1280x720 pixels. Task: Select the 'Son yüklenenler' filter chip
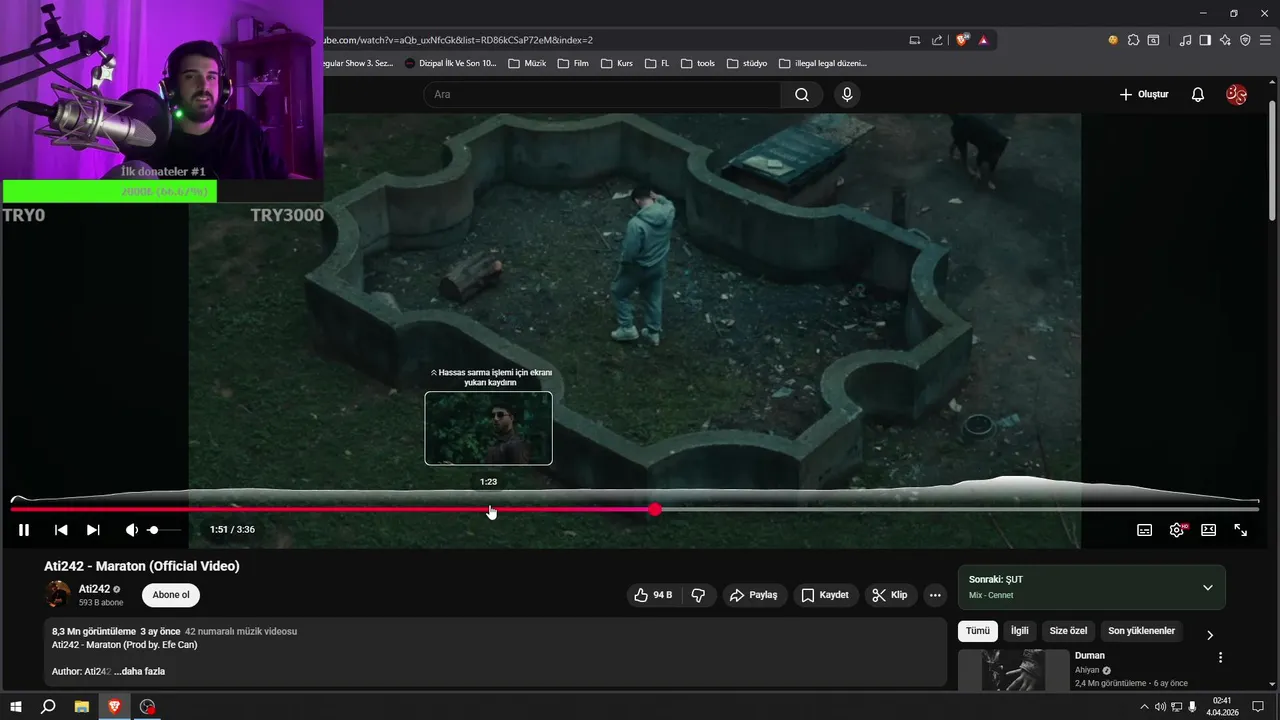1141,631
